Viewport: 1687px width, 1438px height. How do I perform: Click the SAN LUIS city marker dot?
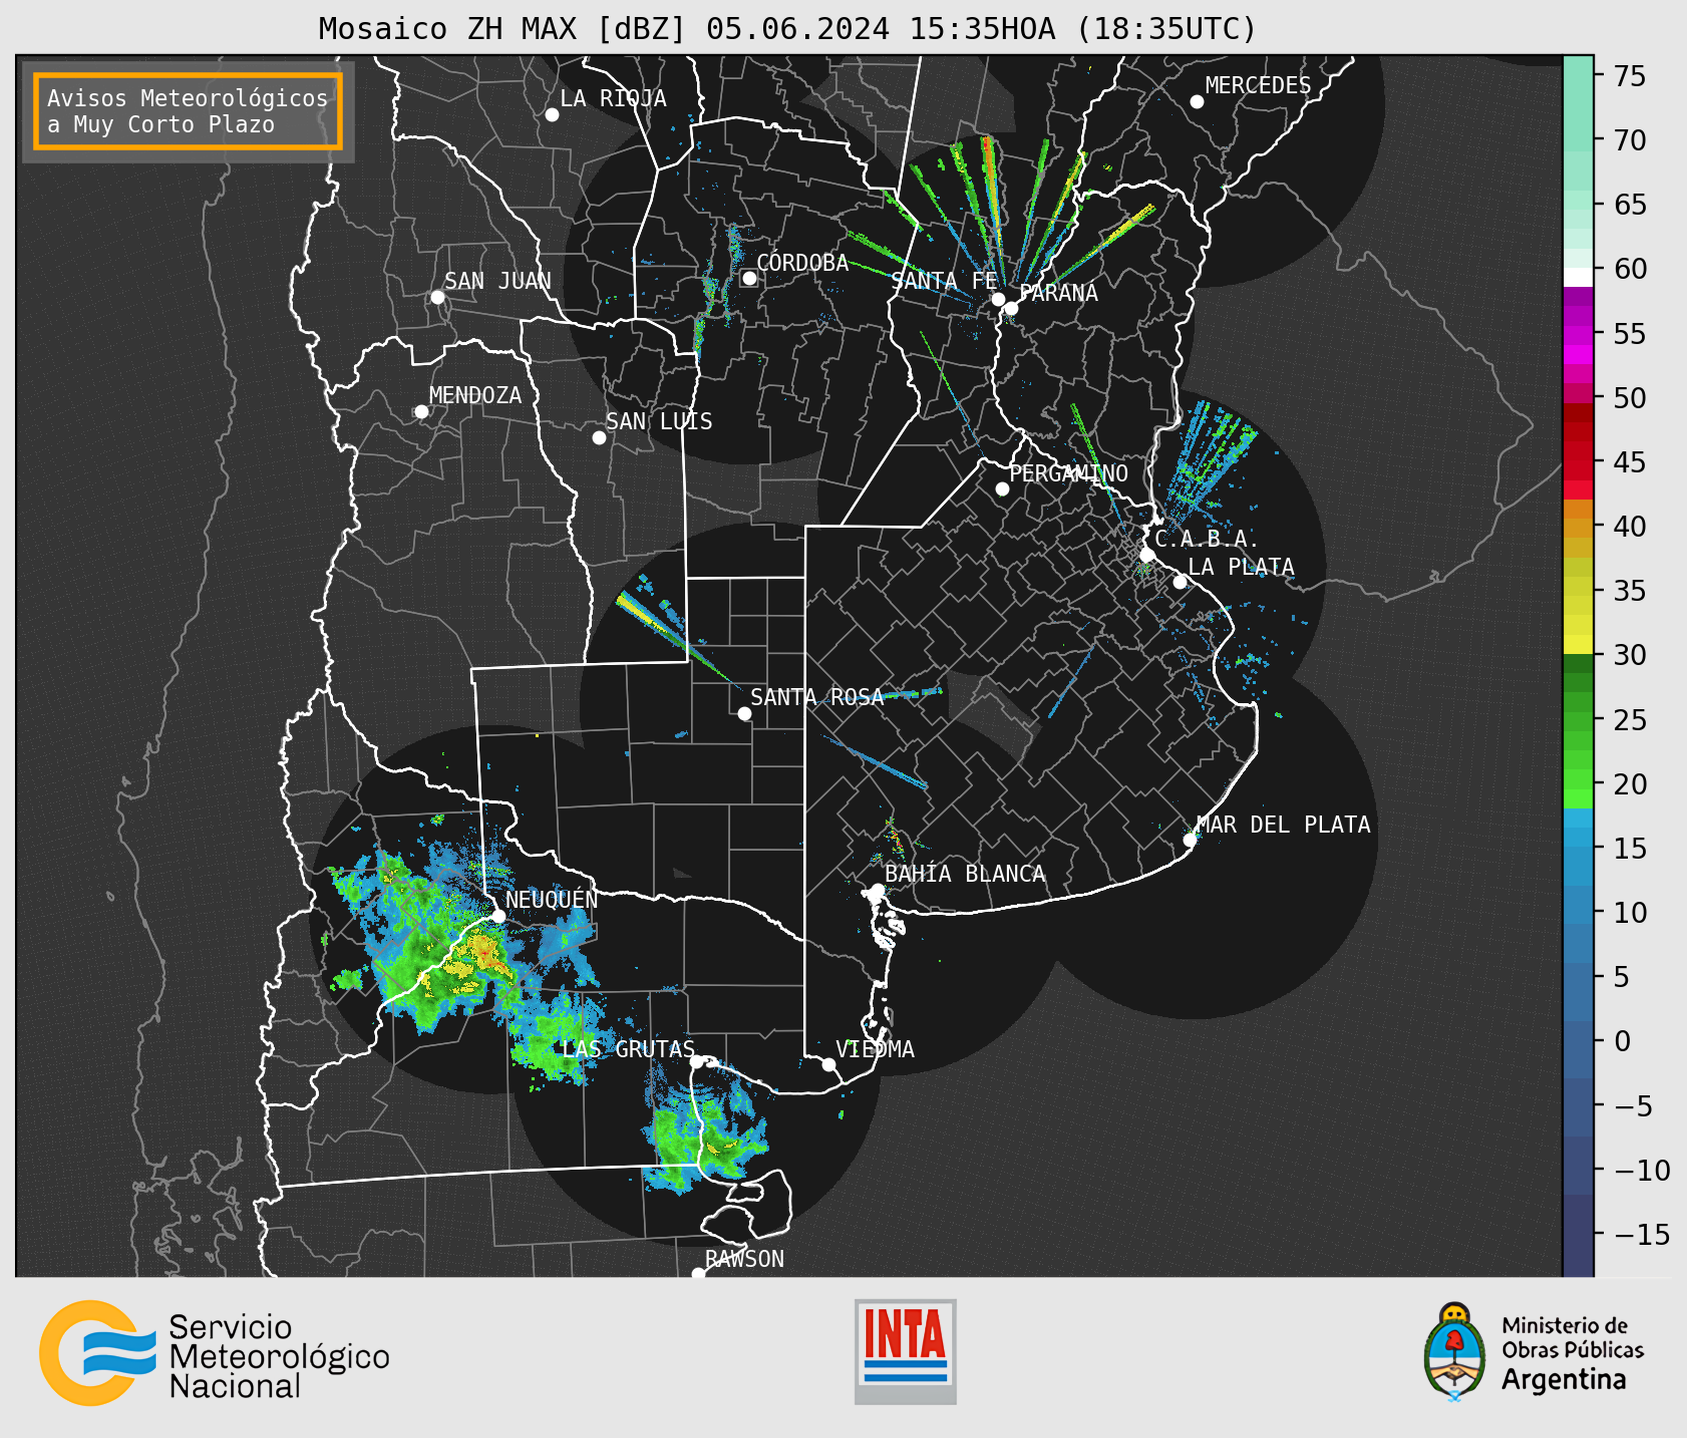pos(599,438)
